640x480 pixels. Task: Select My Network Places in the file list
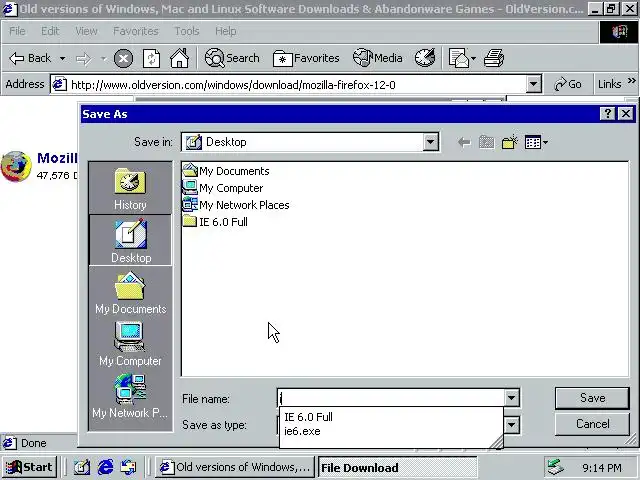click(x=236, y=204)
